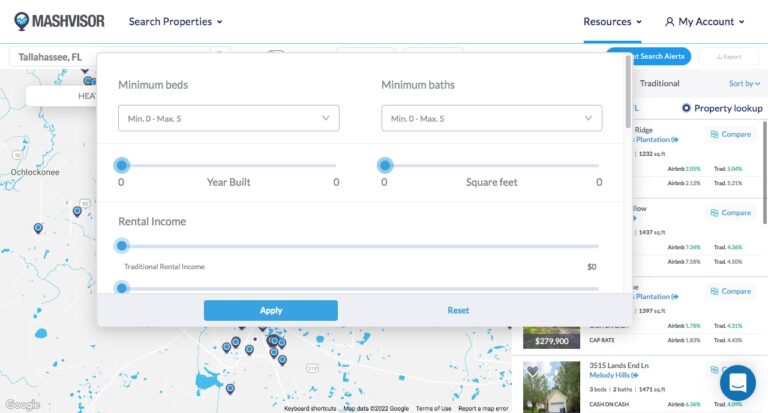Select the map pin near Ochlockonee

click(77, 211)
